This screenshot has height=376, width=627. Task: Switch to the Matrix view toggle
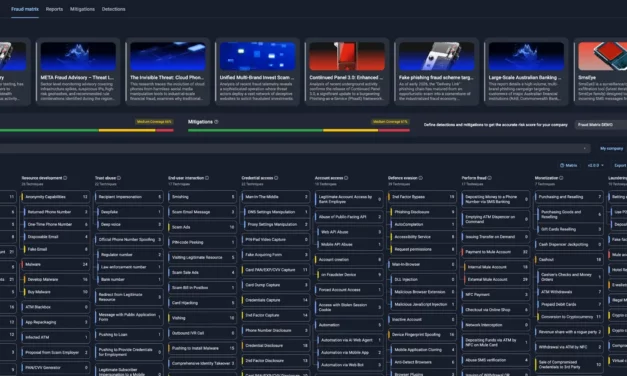point(568,165)
